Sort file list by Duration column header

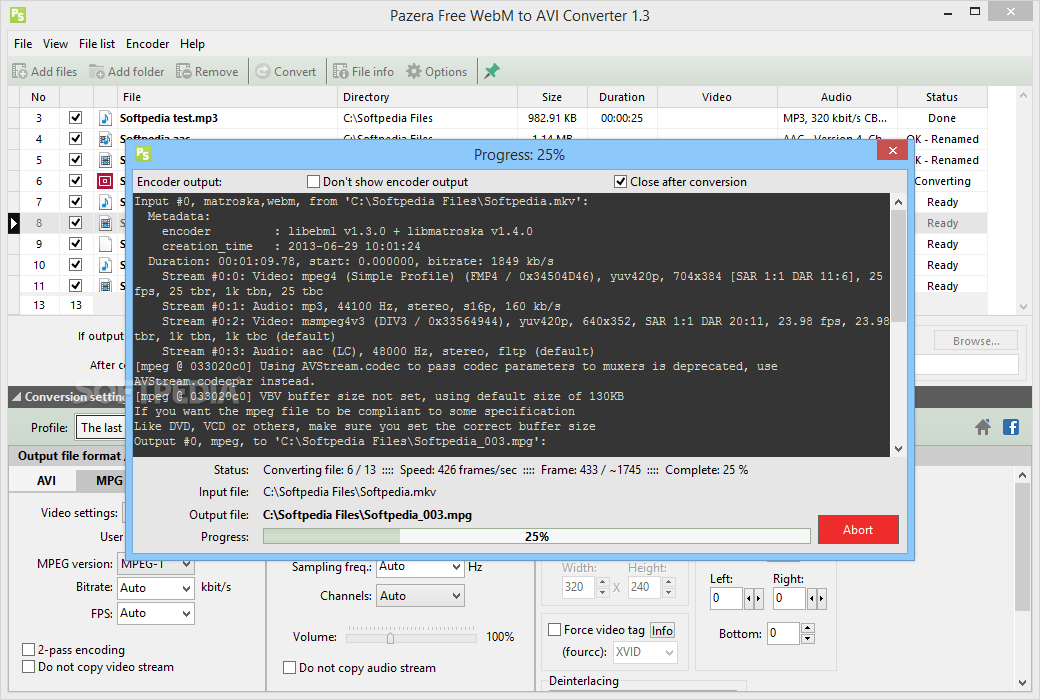point(621,97)
